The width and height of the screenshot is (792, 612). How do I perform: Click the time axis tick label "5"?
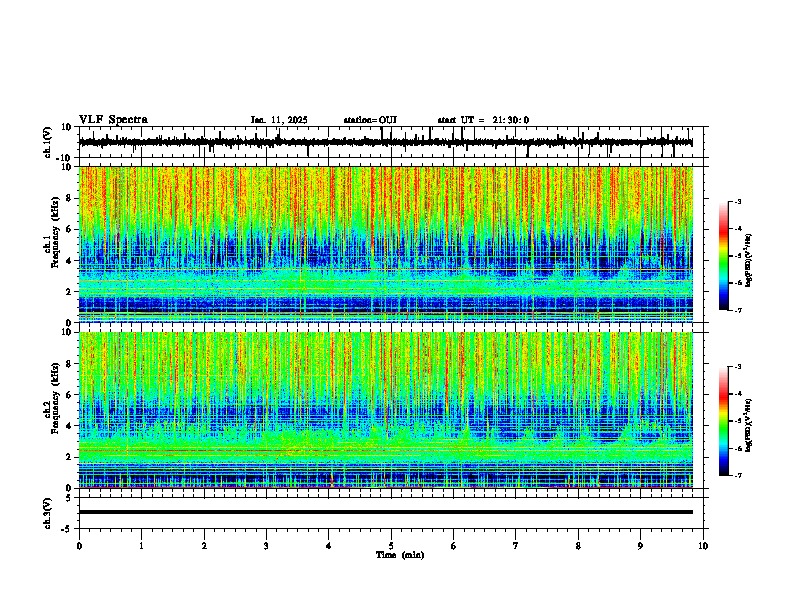click(391, 546)
